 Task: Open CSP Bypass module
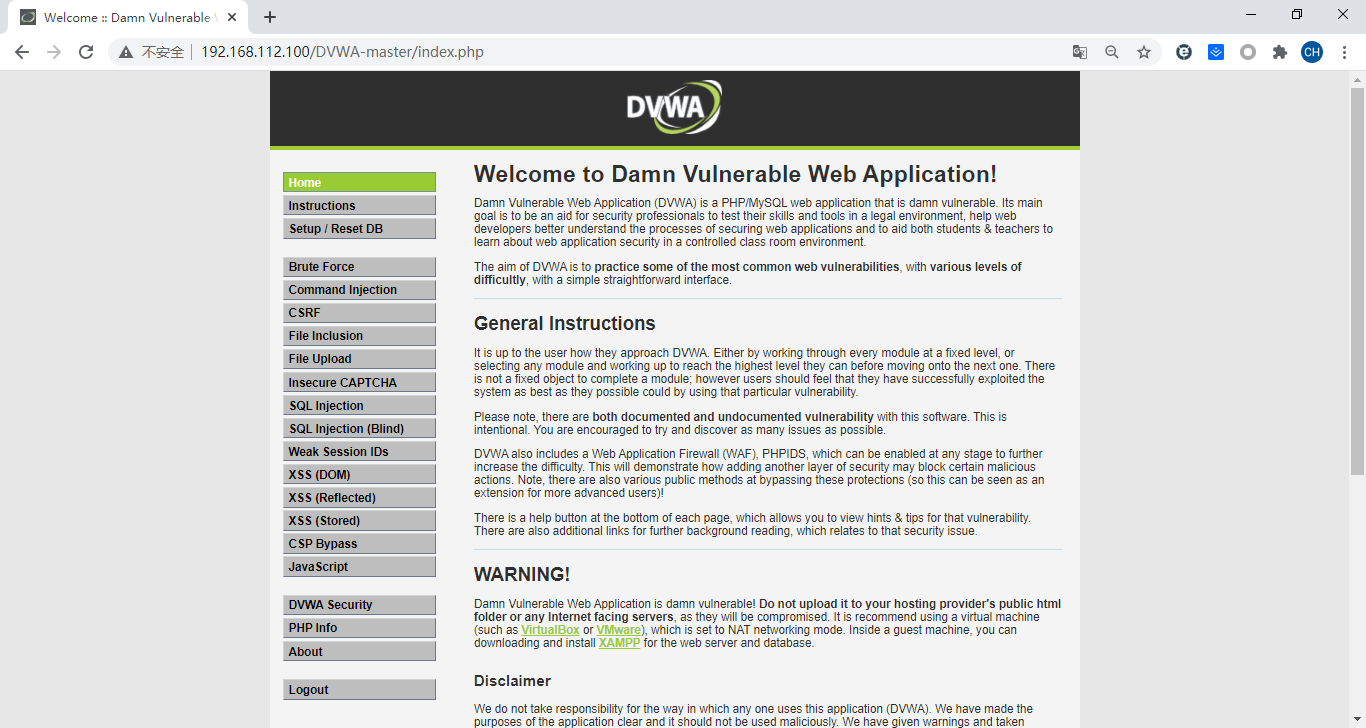point(360,543)
